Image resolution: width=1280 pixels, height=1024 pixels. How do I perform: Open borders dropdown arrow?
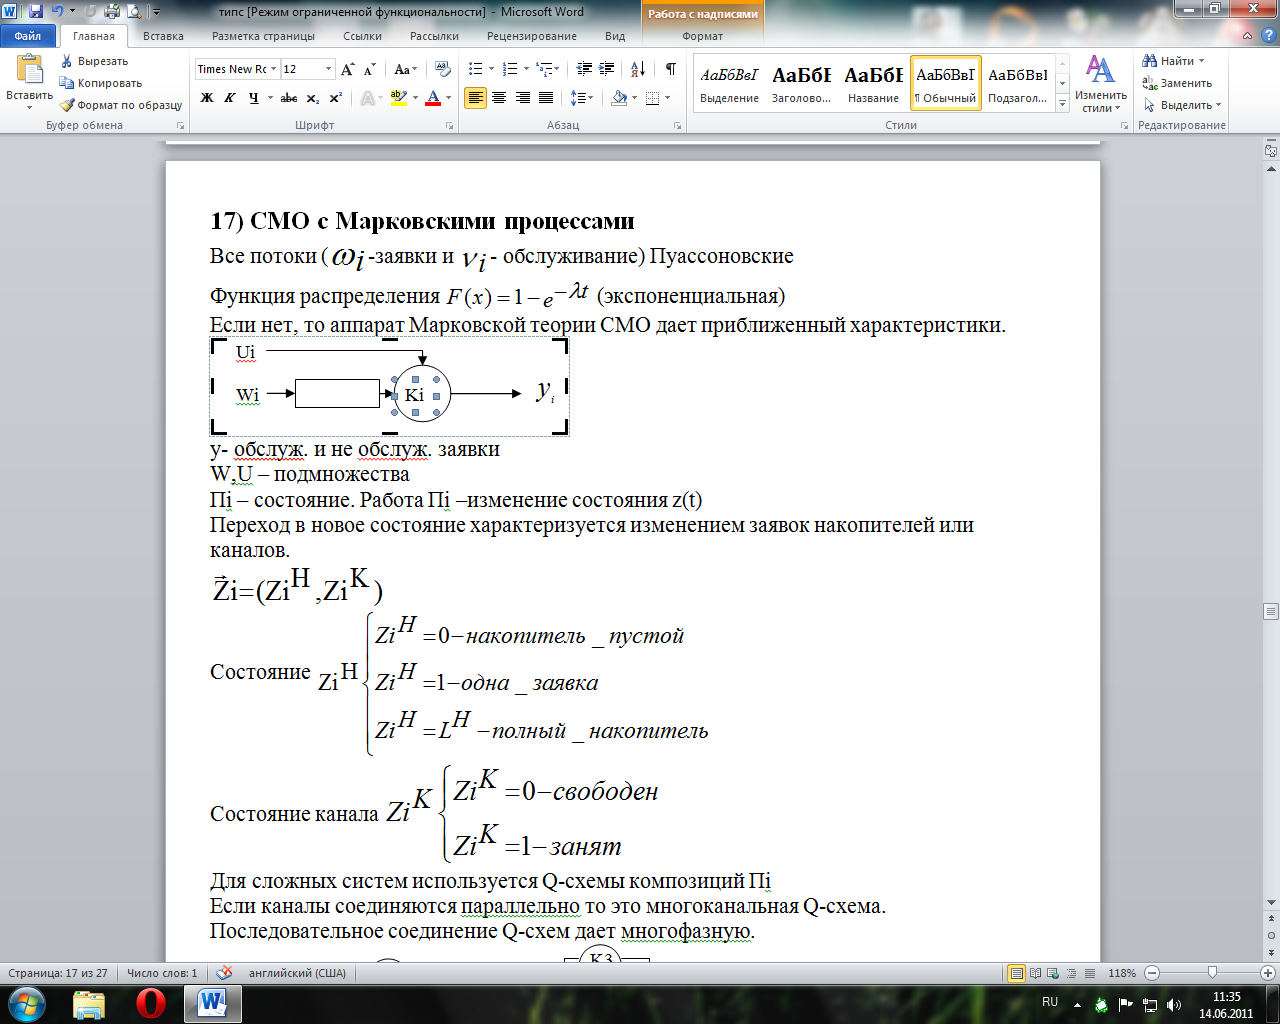pyautogui.click(x=668, y=98)
